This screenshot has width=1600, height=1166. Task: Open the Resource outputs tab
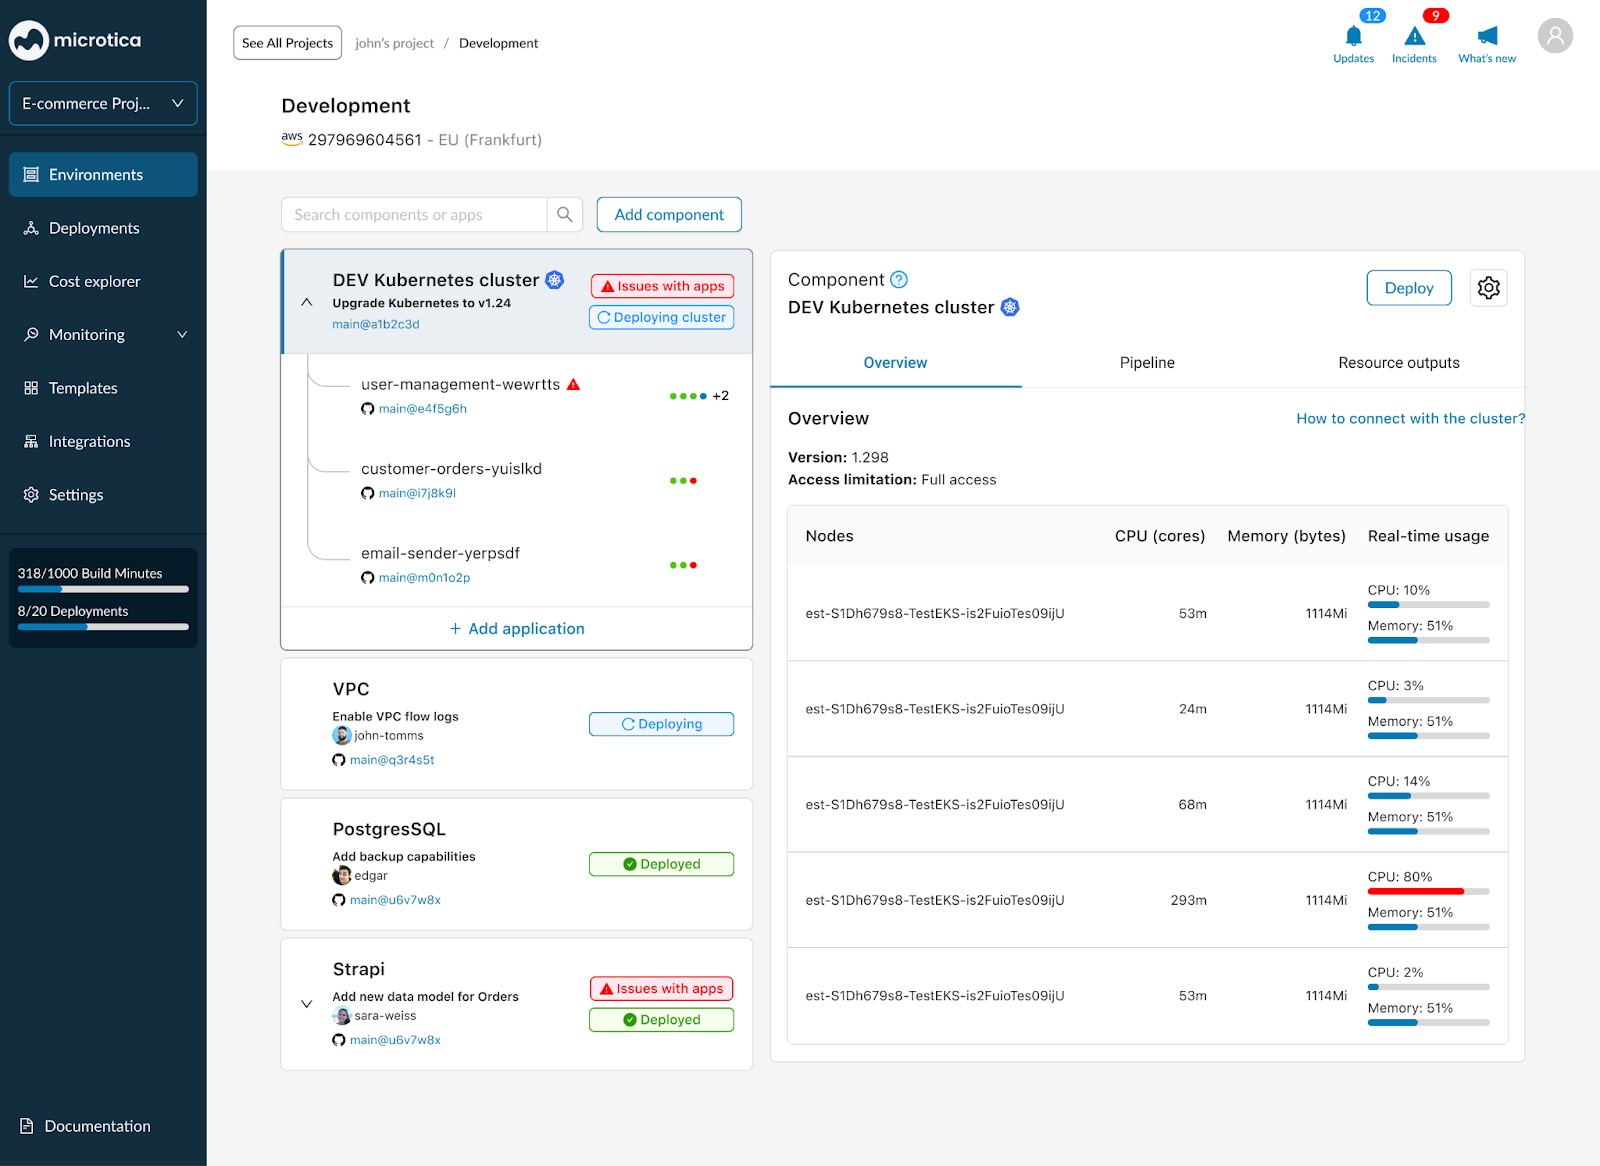[1398, 362]
